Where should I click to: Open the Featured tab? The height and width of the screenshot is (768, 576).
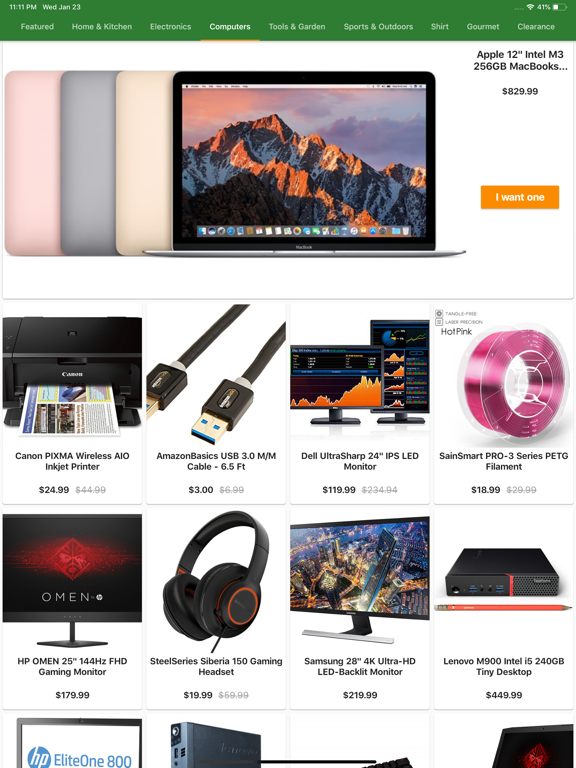click(37, 26)
